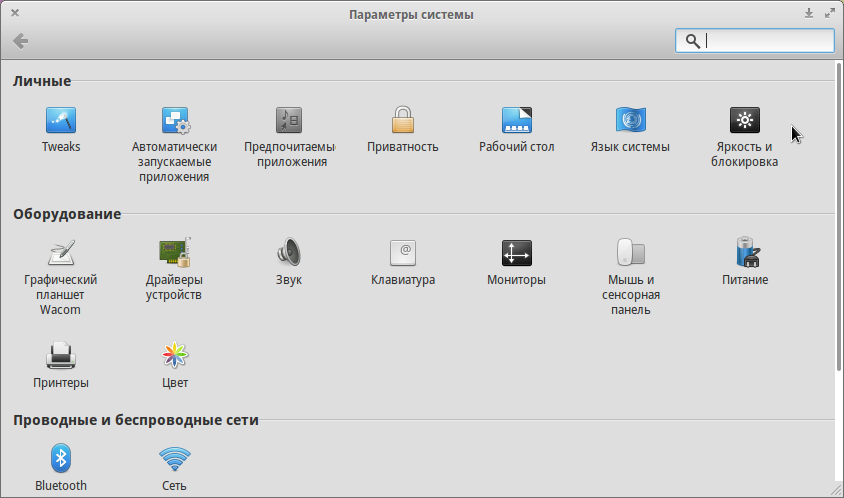Open Яркость и блокировка settings
844x498 pixels.
coord(744,121)
